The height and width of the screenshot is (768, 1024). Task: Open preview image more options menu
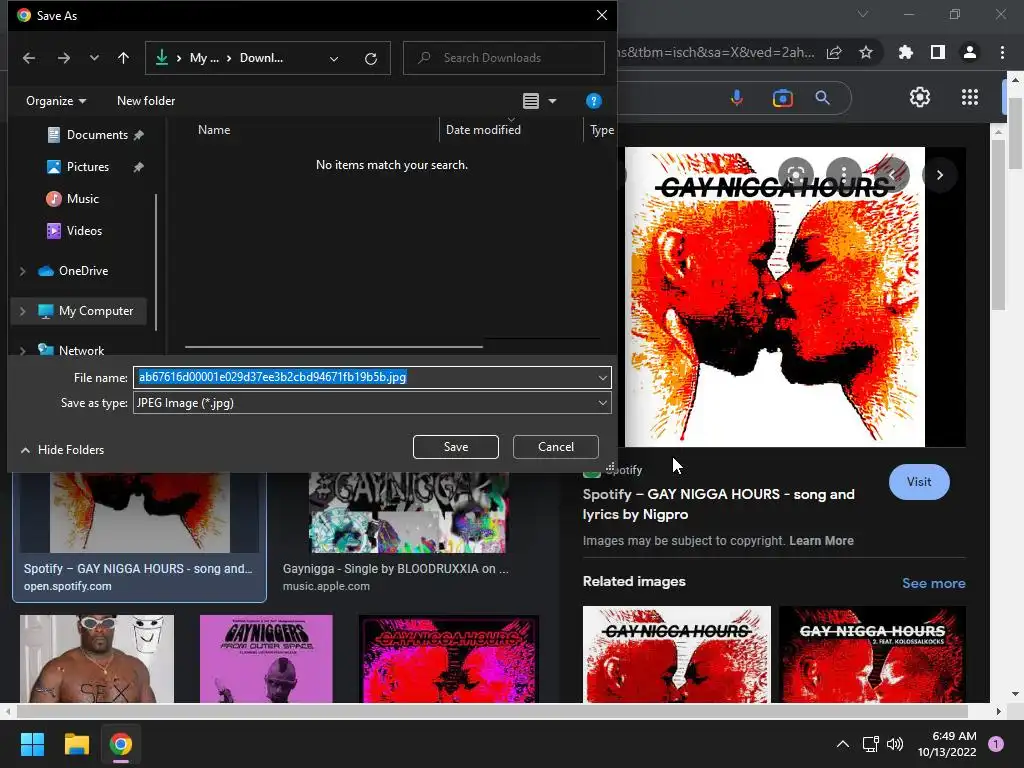coord(844,174)
